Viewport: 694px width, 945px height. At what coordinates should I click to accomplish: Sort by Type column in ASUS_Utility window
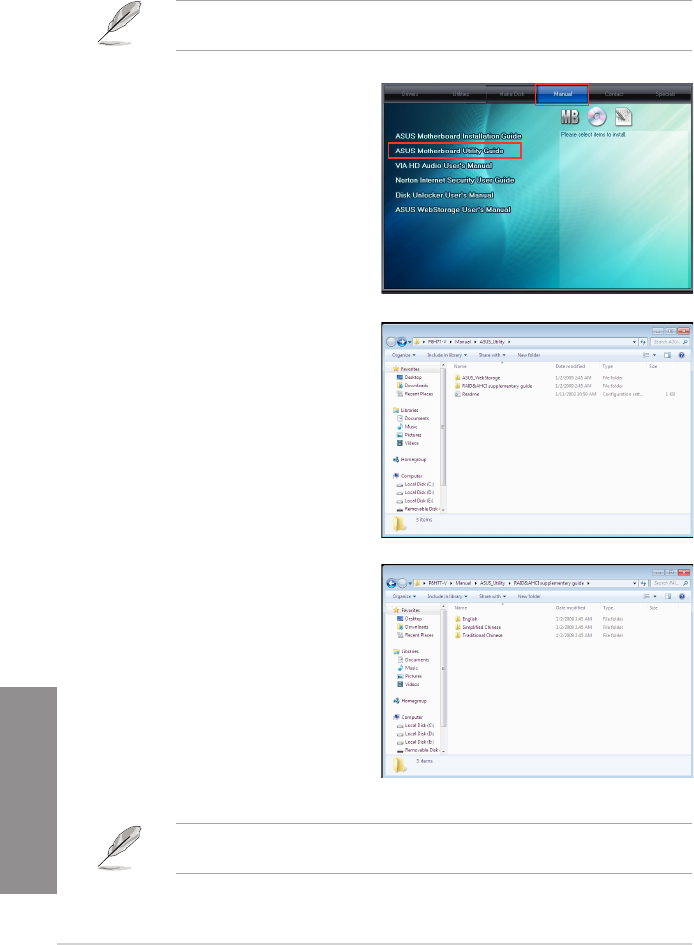click(607, 366)
